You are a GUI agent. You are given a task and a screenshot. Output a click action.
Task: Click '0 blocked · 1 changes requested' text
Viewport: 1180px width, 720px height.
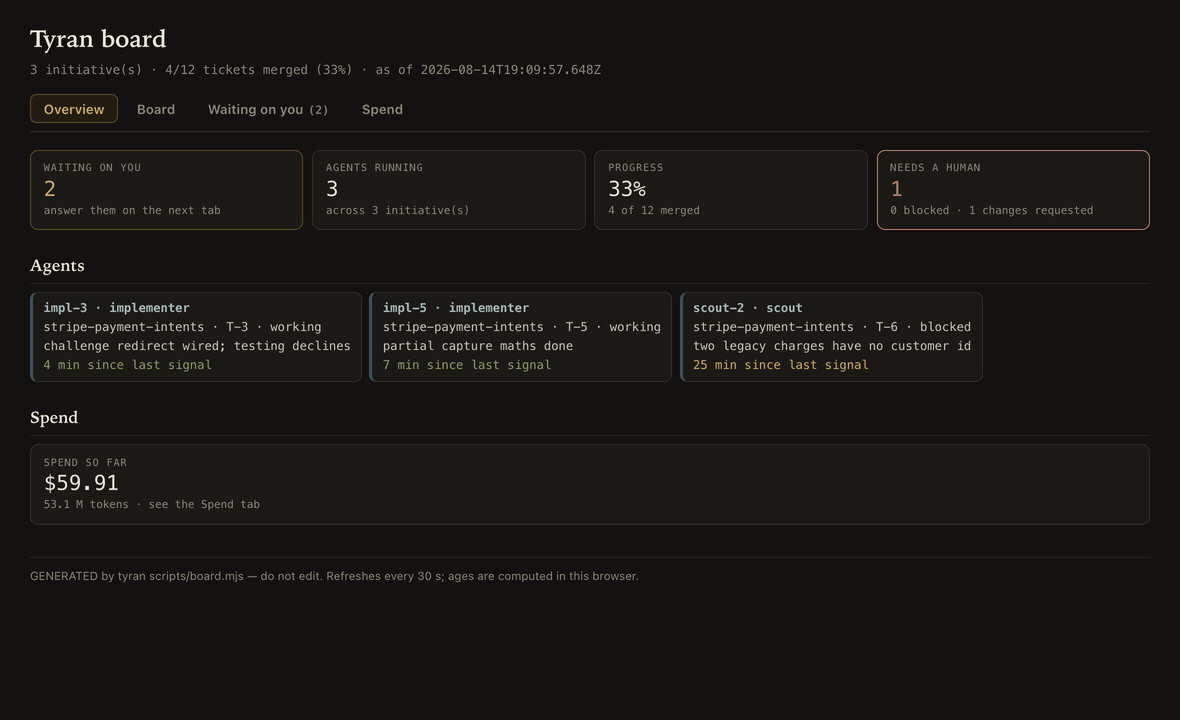(x=992, y=211)
